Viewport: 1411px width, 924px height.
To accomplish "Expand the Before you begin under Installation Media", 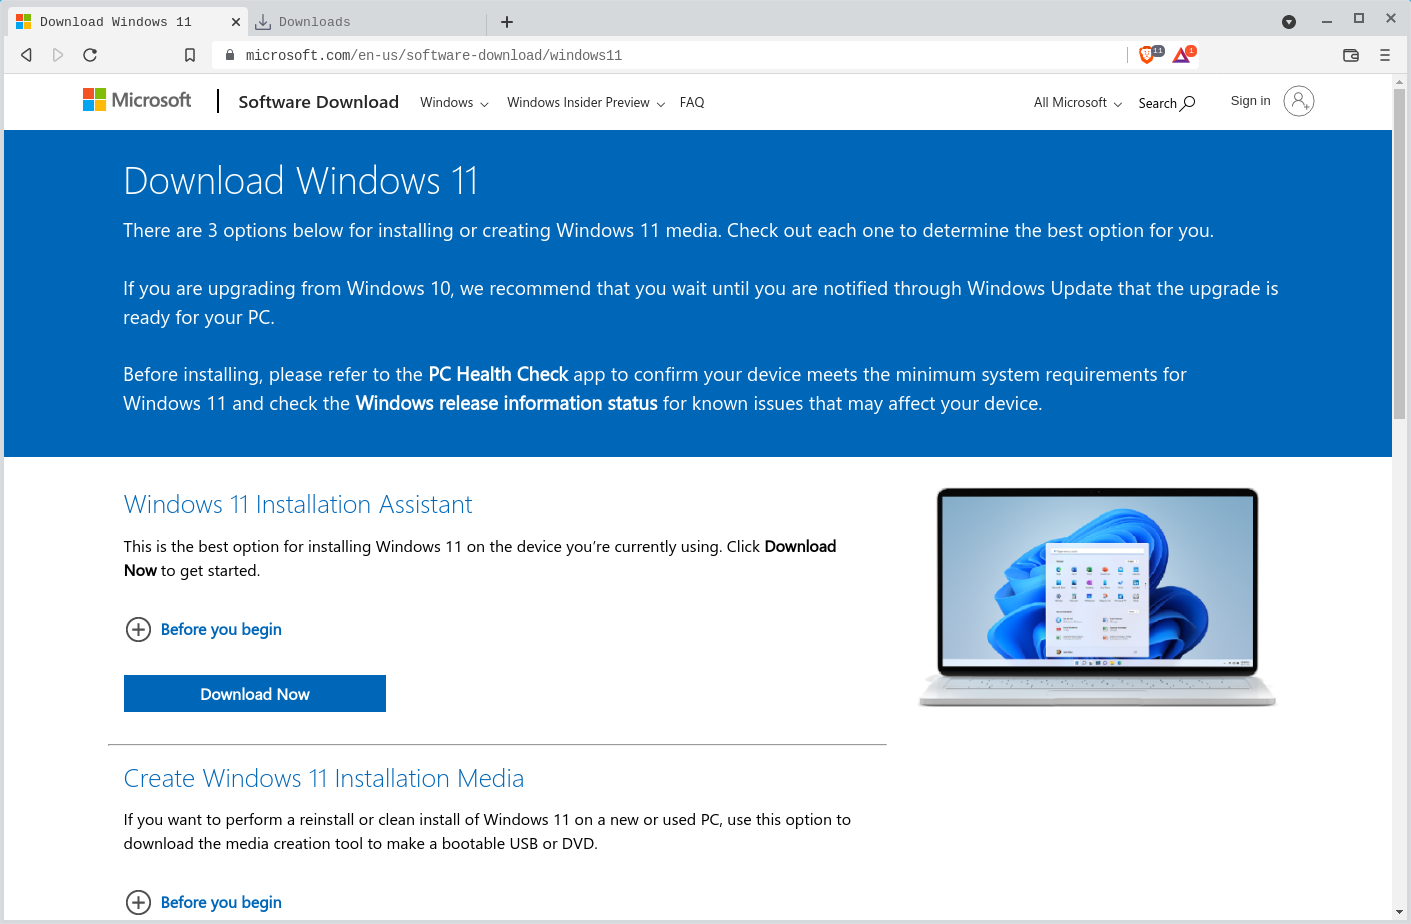I will coord(138,902).
